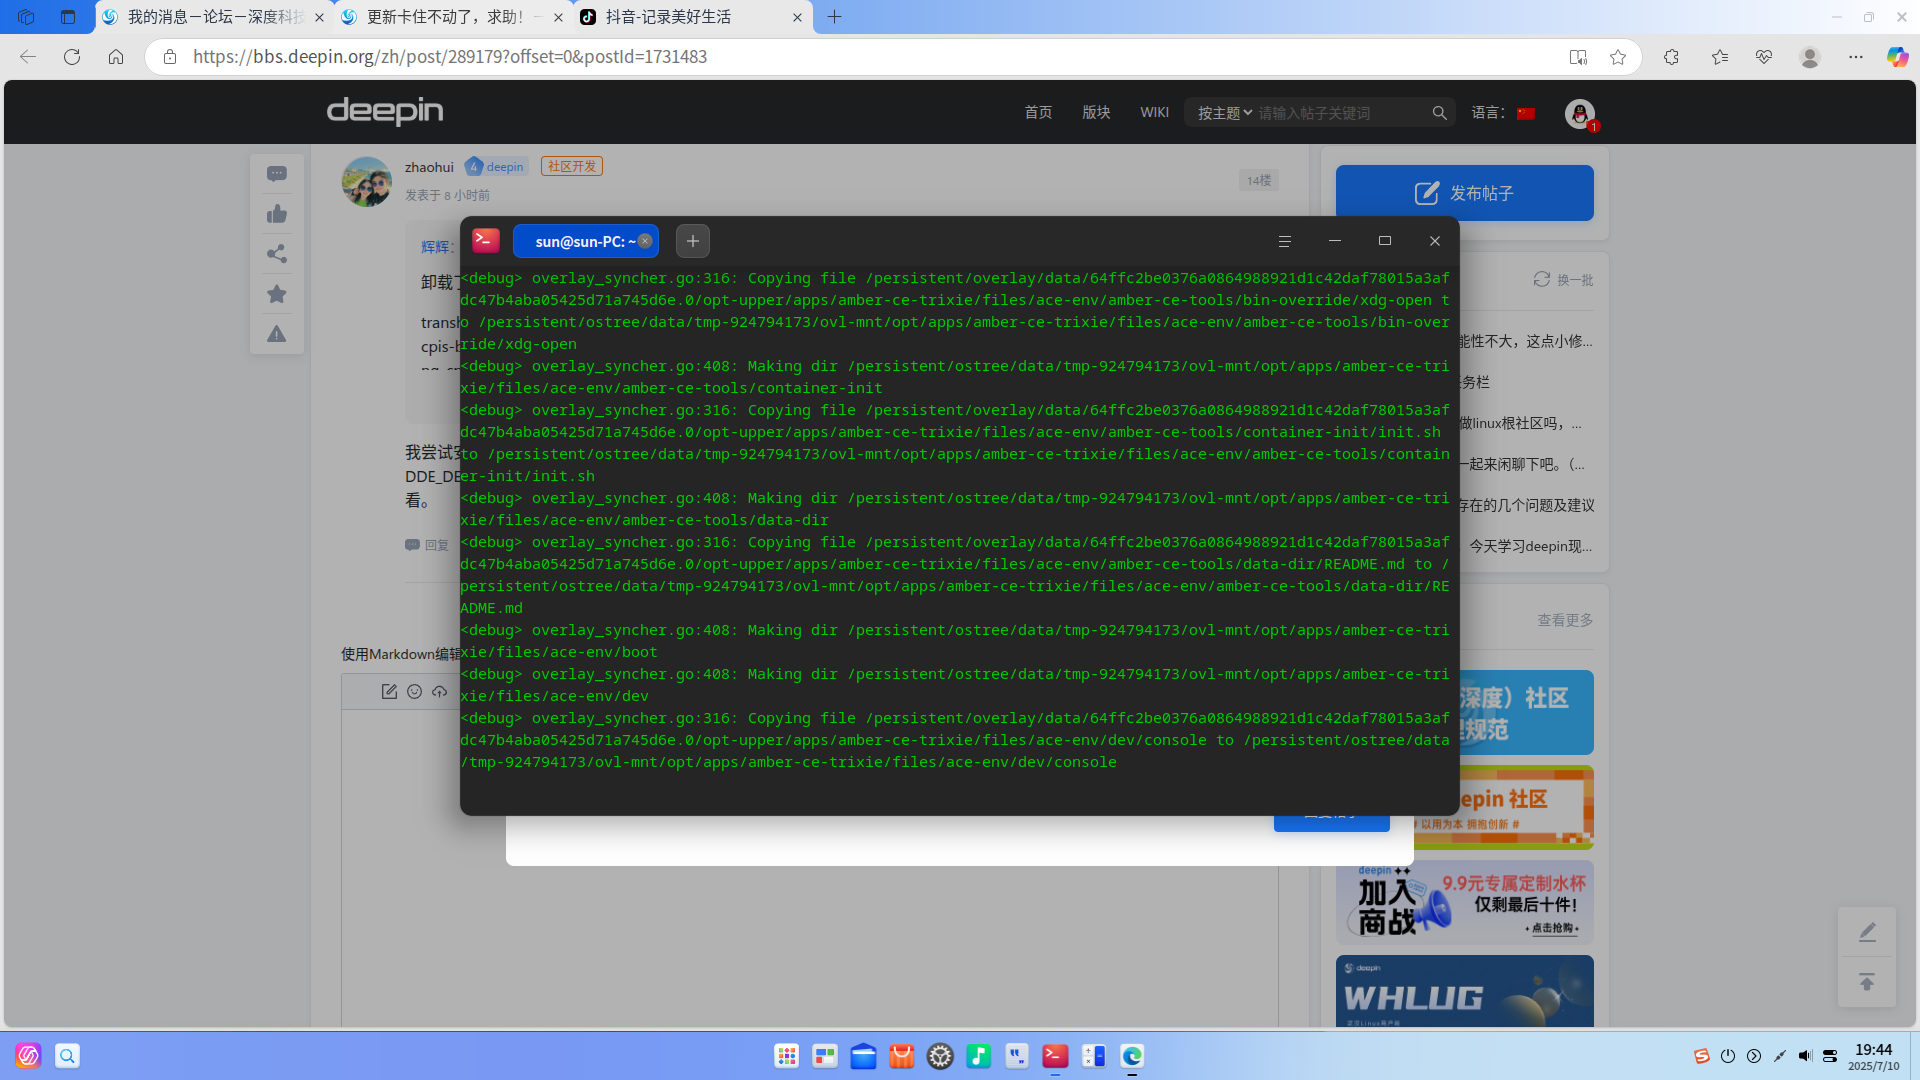Open the user avatar with notification badge
Screen dimensions: 1920x1080
tap(1580, 114)
